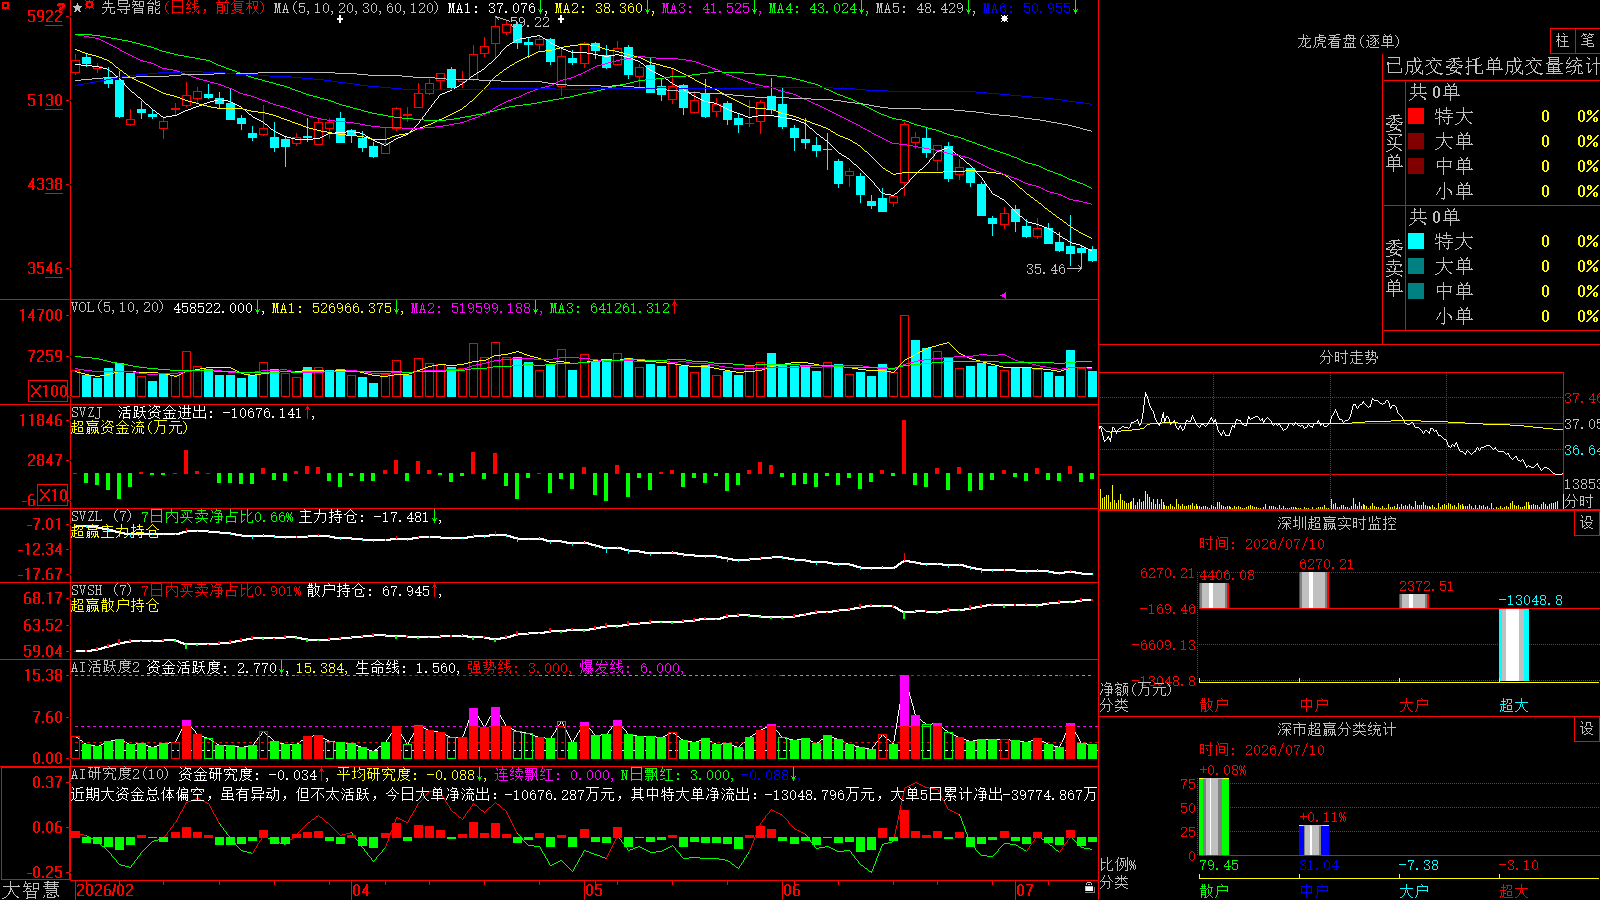The height and width of the screenshot is (900, 1600).
Task: Open 设 settings for 深市超赢分类统计
Action: [x=1587, y=729]
